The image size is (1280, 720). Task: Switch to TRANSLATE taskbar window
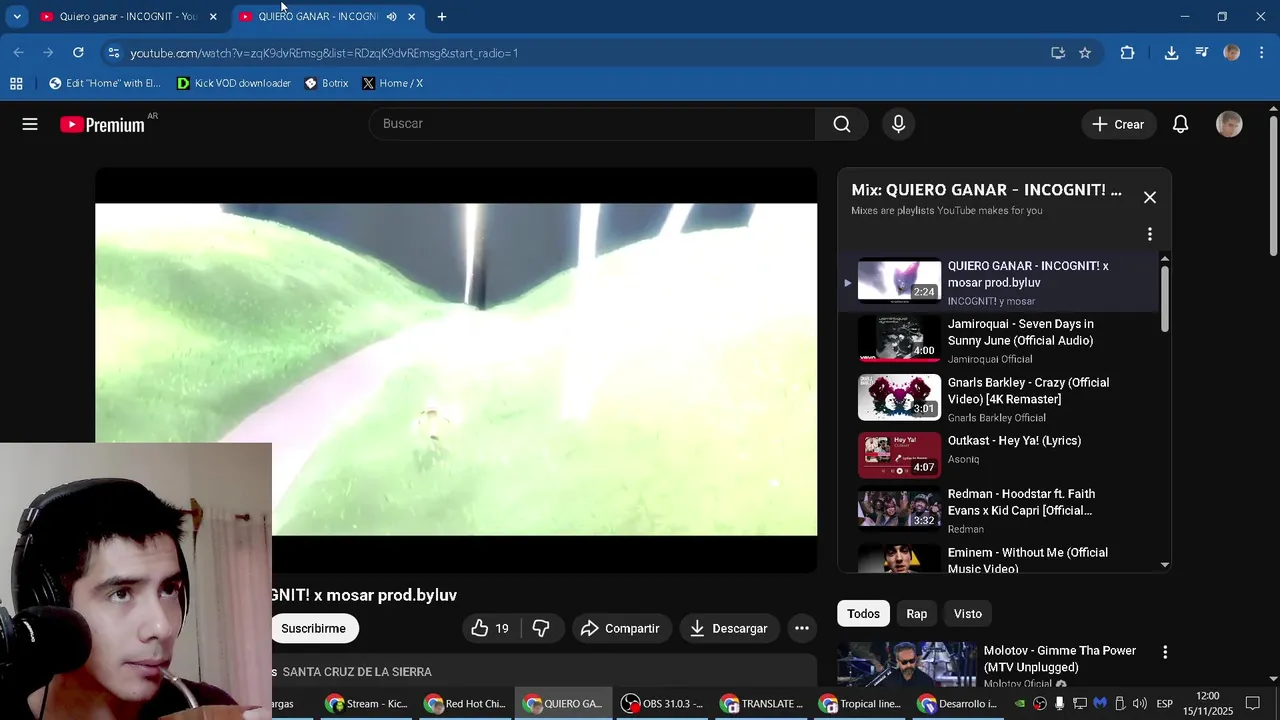pos(763,704)
